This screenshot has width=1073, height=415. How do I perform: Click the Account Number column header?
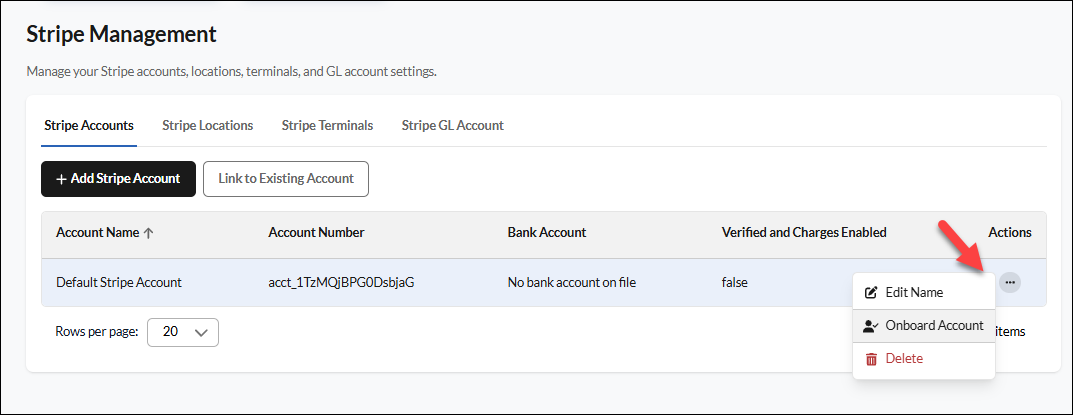(316, 233)
